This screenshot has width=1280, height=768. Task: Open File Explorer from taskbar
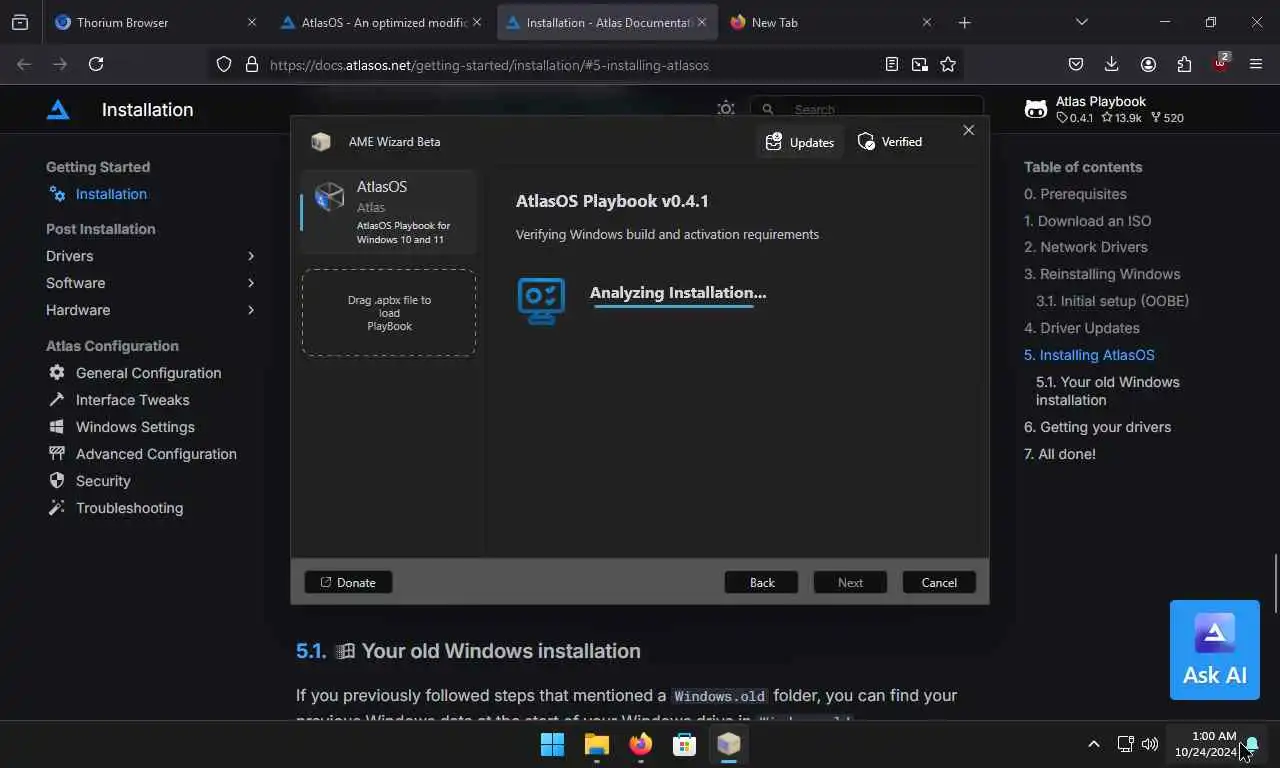click(x=597, y=744)
